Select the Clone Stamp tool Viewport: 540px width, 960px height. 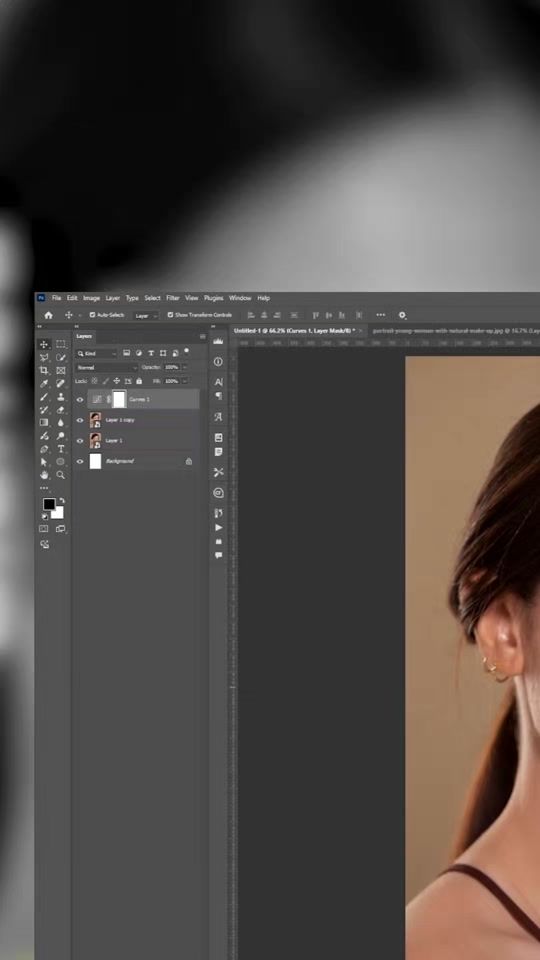61,397
